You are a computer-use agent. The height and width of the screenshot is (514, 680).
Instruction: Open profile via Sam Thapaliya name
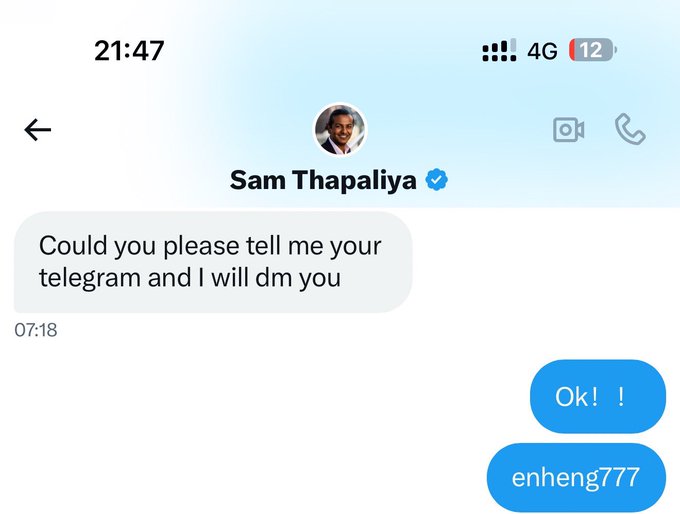point(326,180)
